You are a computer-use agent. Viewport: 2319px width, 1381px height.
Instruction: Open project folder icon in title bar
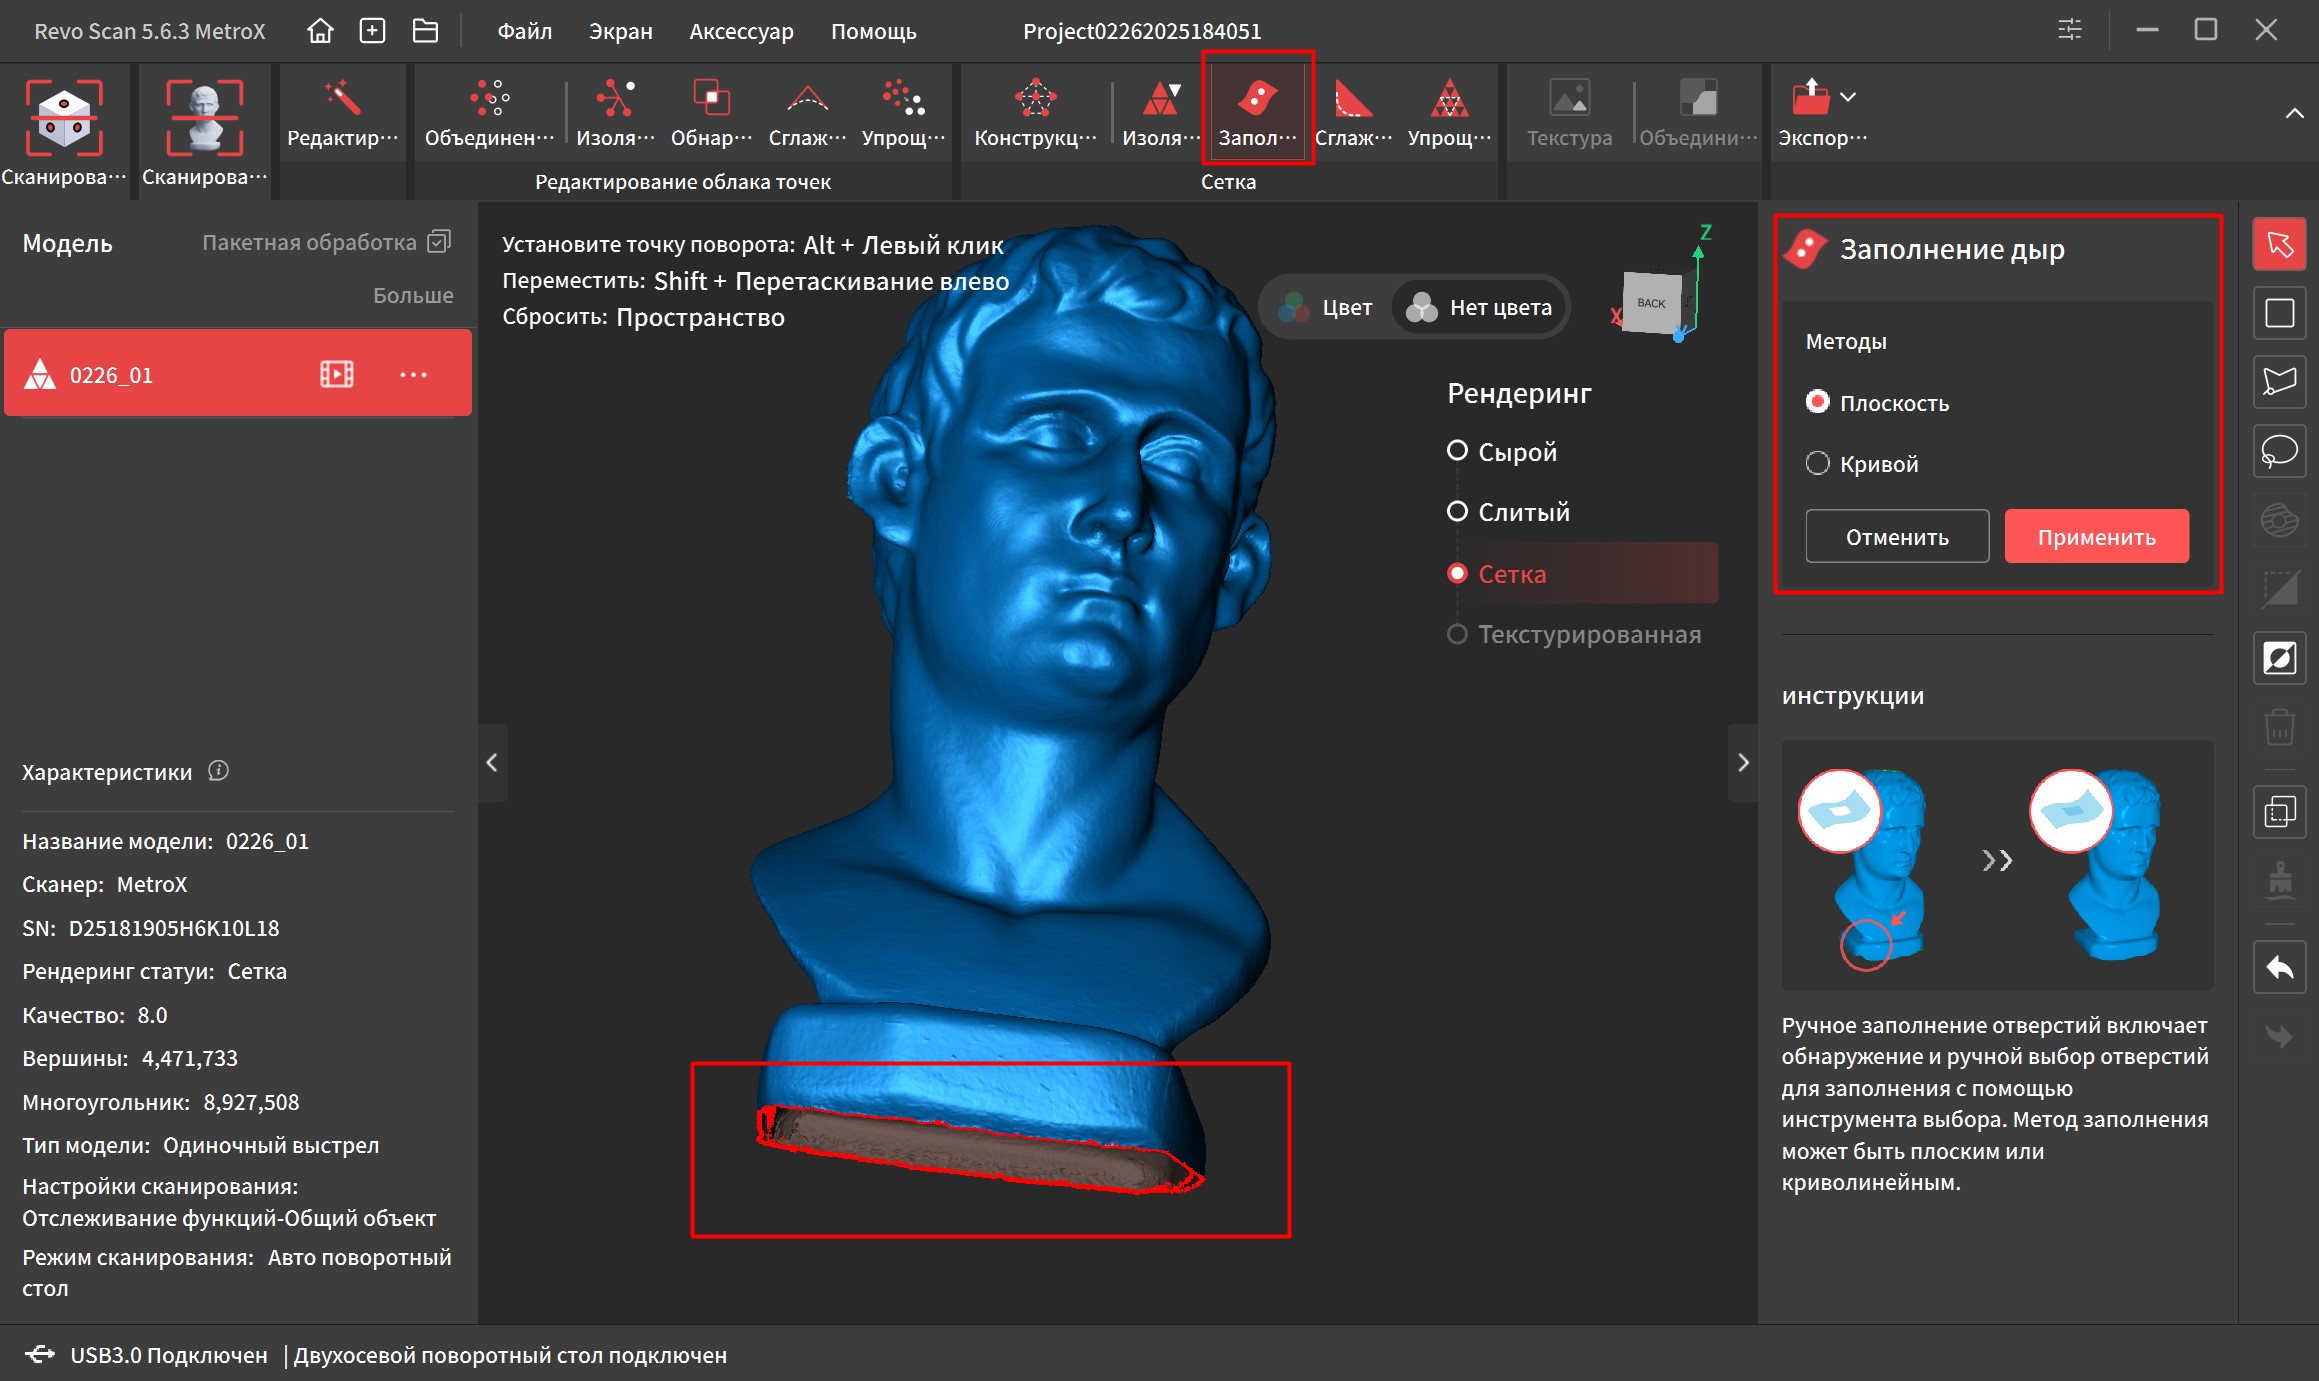coord(425,31)
